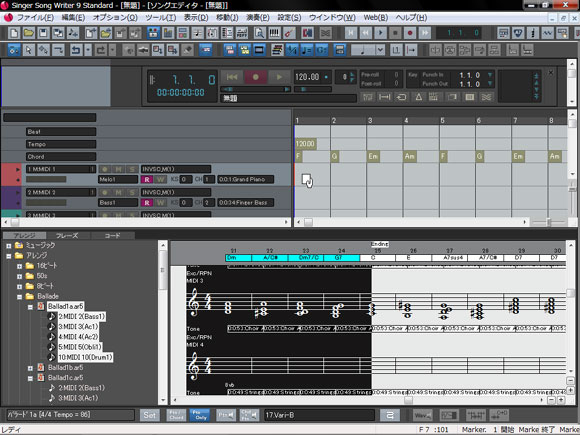Fast forward in main toolbar
The image size is (580, 435).
click(x=425, y=33)
